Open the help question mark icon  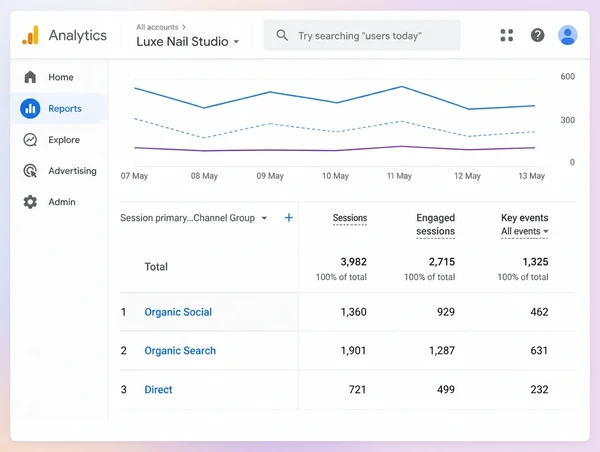point(537,35)
